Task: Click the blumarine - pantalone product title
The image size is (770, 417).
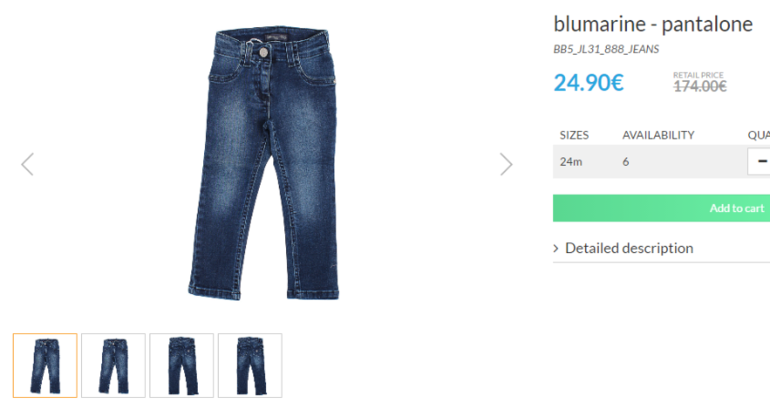Action: point(653,24)
